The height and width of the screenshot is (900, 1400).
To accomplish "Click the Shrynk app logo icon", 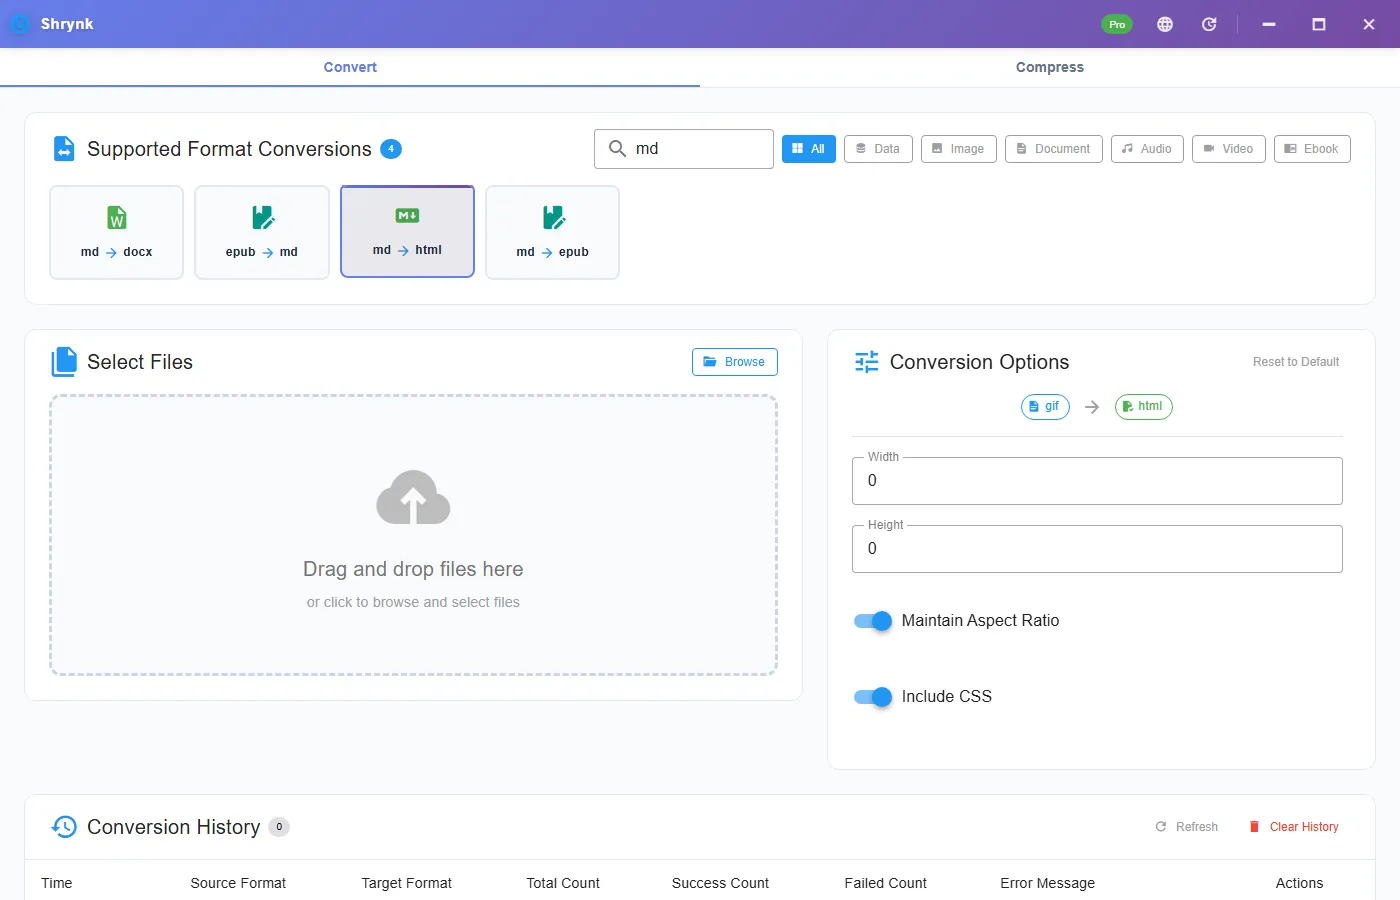I will [x=19, y=24].
